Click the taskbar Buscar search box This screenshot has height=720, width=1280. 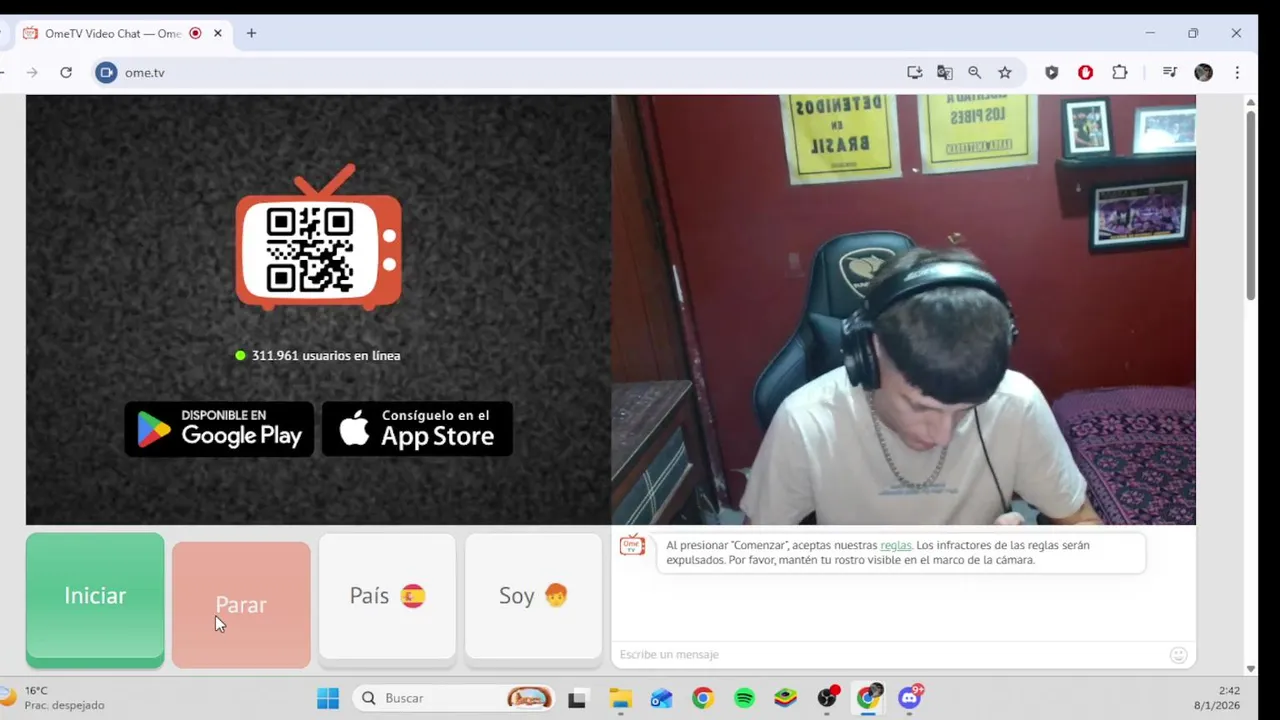click(455, 698)
